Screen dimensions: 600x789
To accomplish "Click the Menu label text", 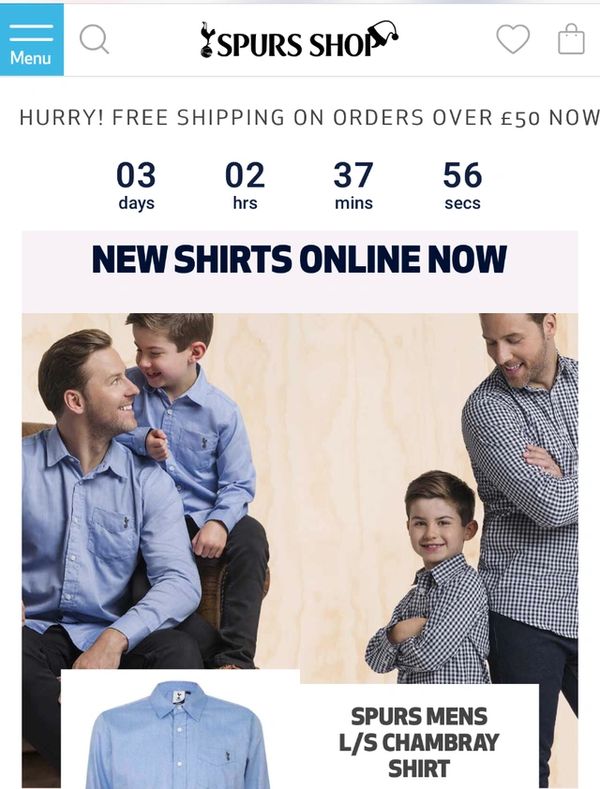I will (31, 58).
